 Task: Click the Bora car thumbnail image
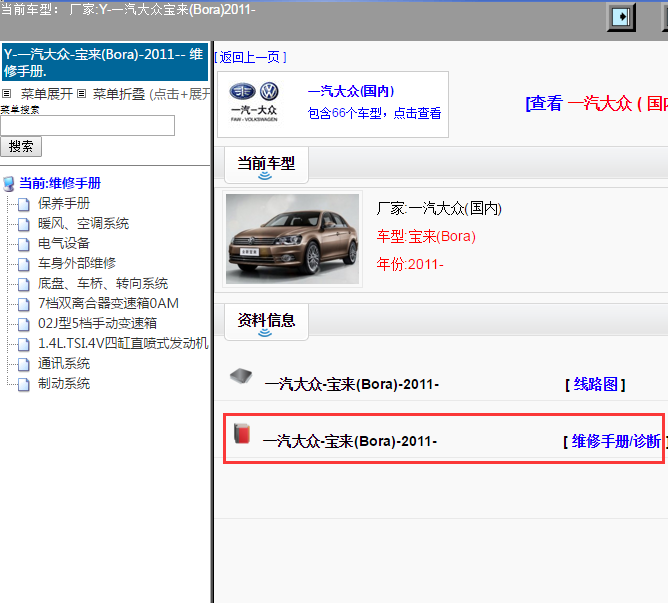292,239
